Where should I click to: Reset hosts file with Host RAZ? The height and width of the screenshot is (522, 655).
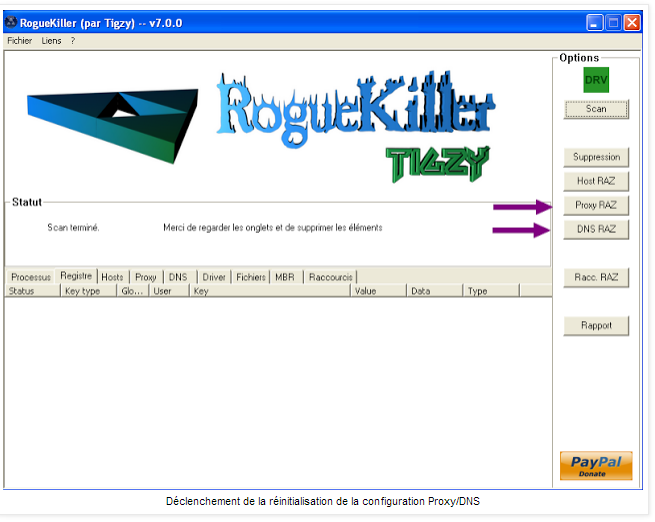click(x=596, y=181)
